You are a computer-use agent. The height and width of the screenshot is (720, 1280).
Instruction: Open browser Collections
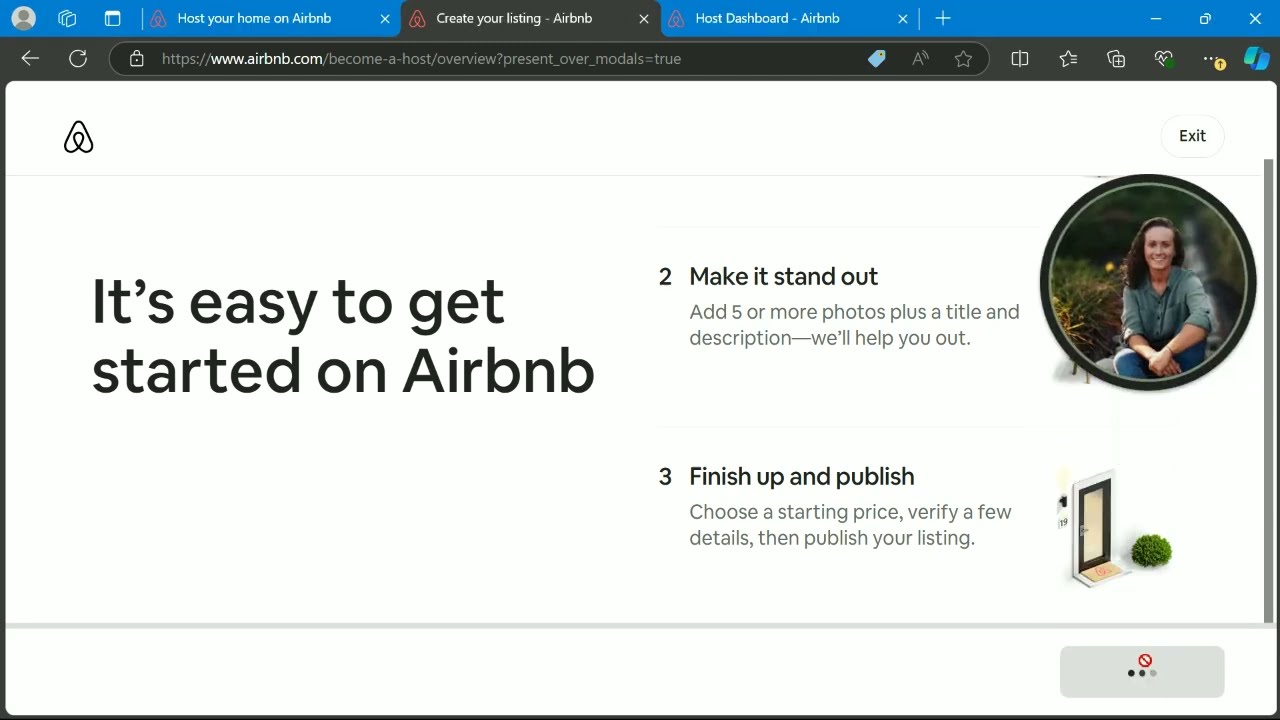click(x=1116, y=59)
